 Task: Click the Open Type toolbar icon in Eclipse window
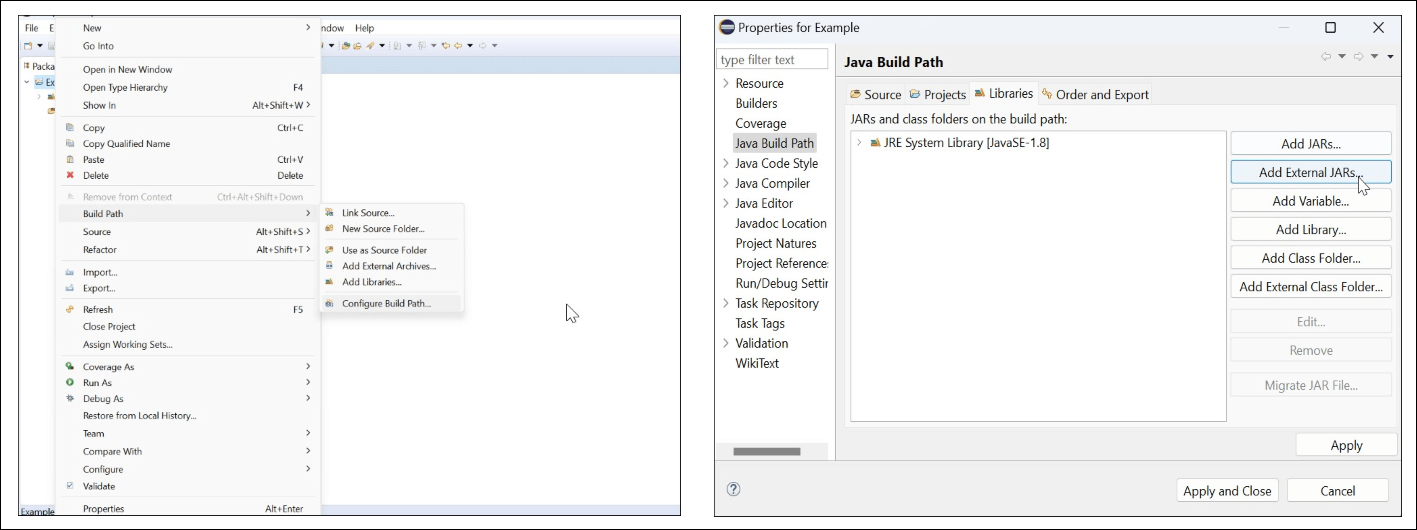pos(345,46)
